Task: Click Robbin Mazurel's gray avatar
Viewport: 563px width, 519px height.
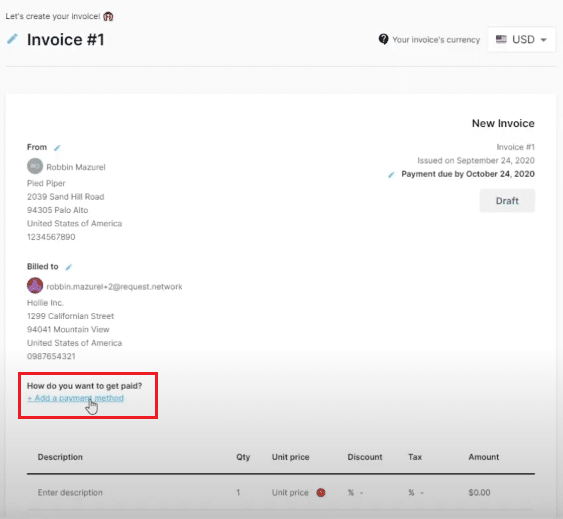Action: click(x=35, y=166)
